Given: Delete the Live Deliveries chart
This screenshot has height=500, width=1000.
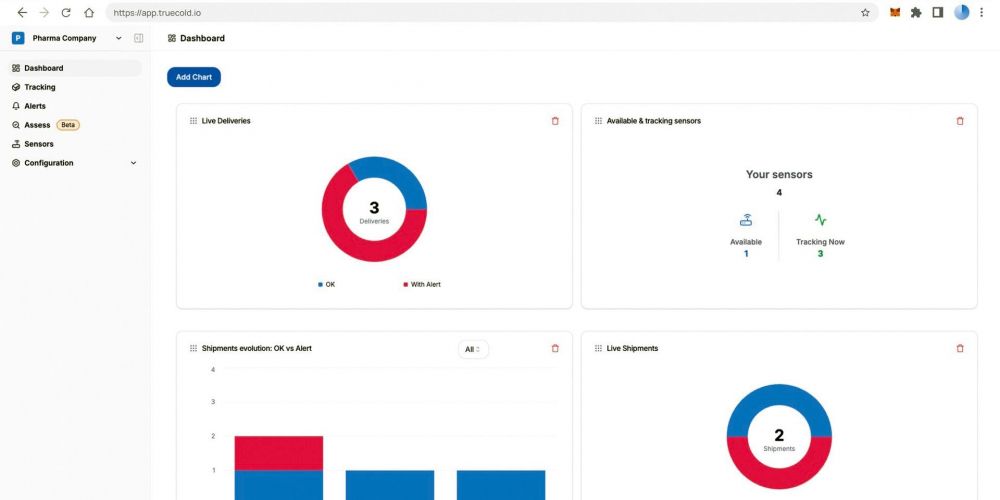Looking at the screenshot, I should click(x=555, y=121).
